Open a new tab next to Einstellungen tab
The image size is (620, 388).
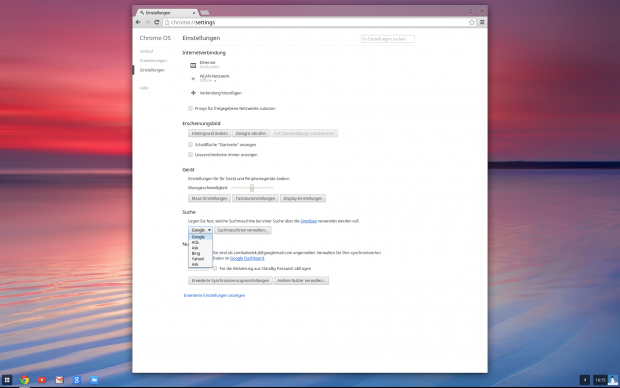[x=204, y=13]
